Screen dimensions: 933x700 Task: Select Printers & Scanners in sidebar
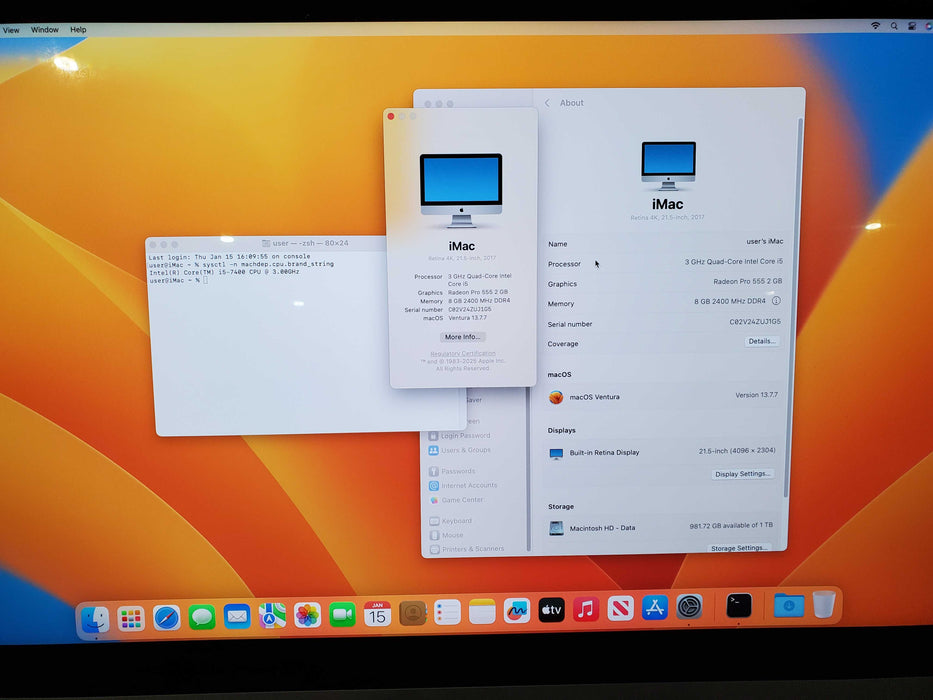(466, 549)
